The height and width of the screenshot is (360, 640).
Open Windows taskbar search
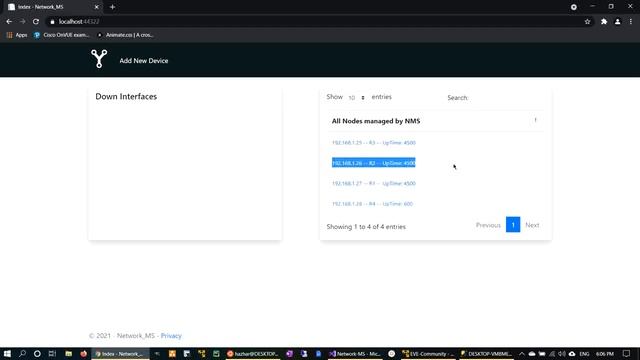tap(22, 353)
